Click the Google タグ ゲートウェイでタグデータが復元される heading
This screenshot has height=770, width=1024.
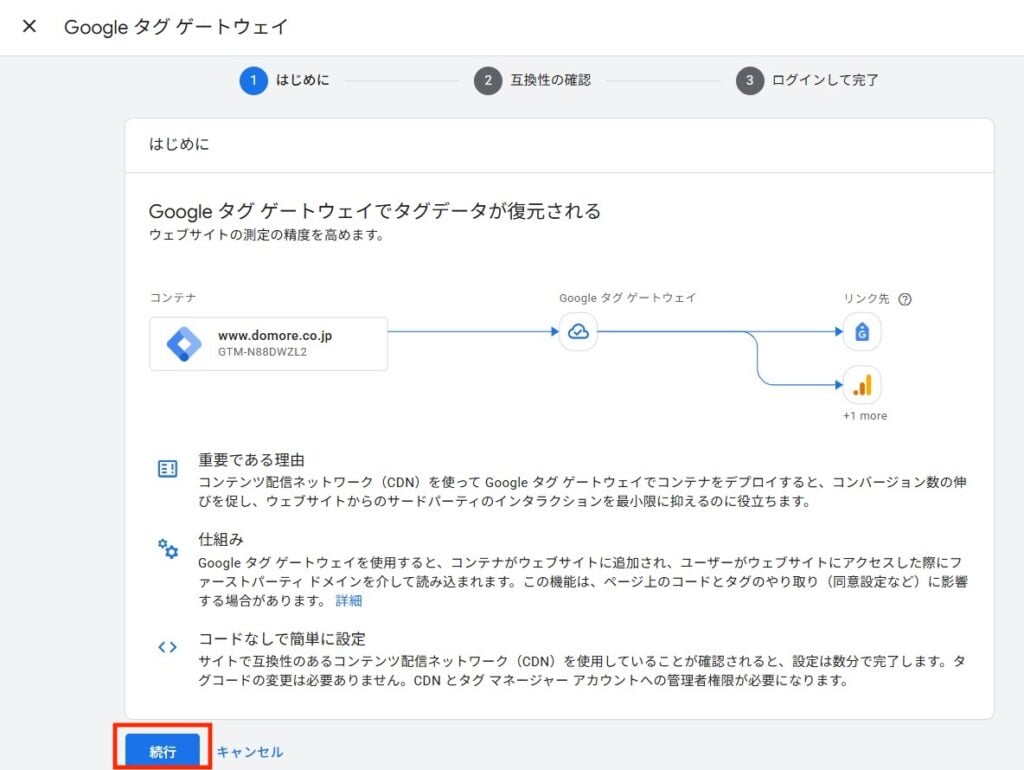375,211
